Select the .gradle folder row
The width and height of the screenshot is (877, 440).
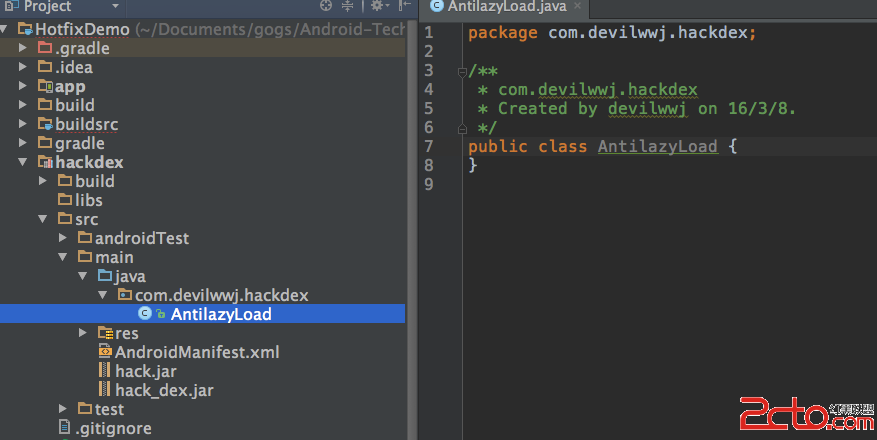tap(202, 48)
